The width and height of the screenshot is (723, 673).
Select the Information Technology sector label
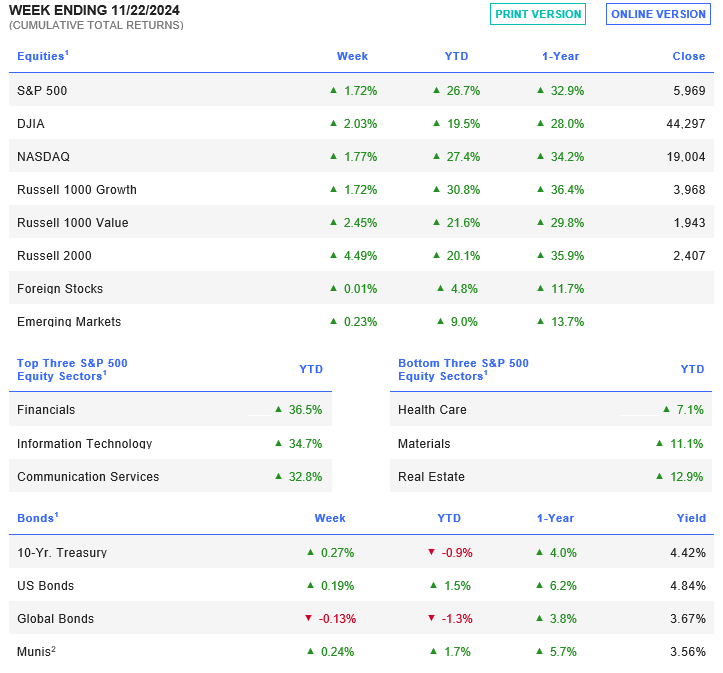point(84,444)
